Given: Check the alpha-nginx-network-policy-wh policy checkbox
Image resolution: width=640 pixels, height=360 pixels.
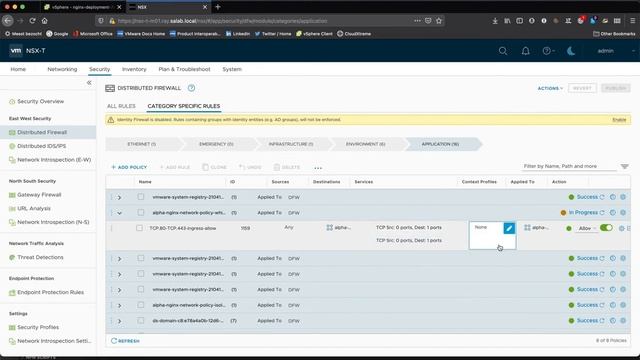Looking at the screenshot, I should [141, 212].
